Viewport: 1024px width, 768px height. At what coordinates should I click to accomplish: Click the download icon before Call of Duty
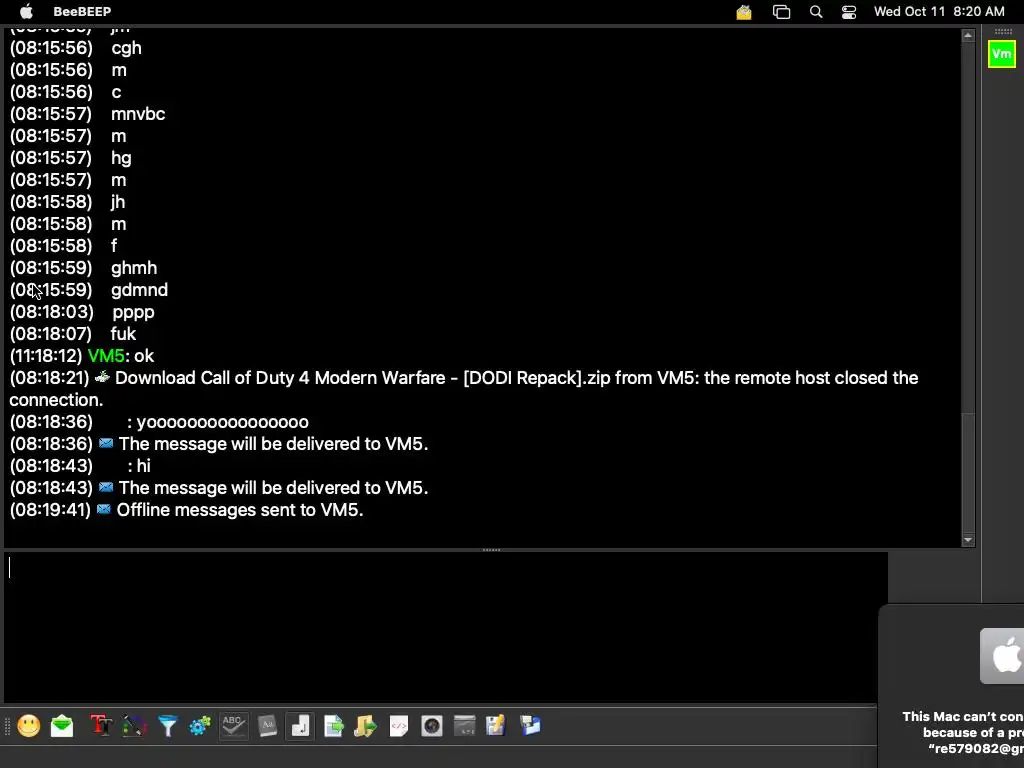(x=102, y=377)
